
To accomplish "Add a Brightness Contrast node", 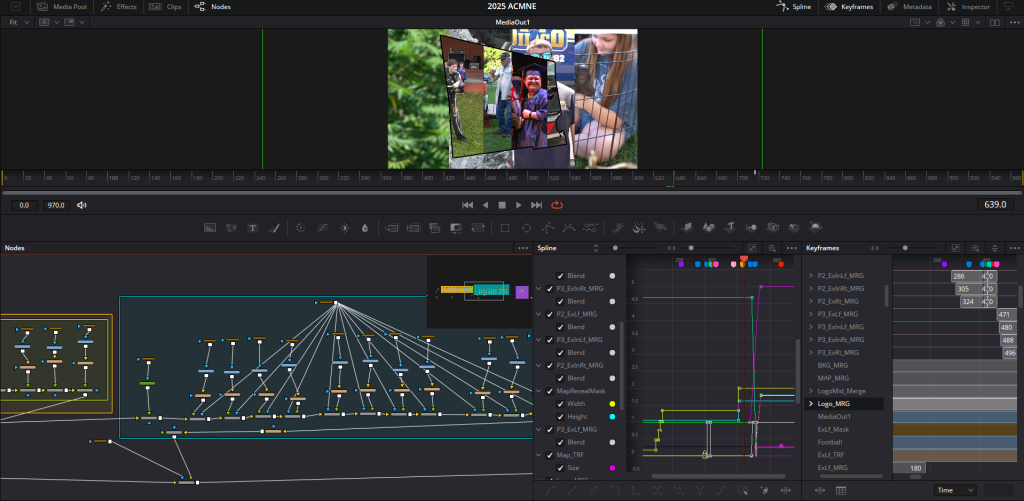I will pyautogui.click(x=344, y=228).
